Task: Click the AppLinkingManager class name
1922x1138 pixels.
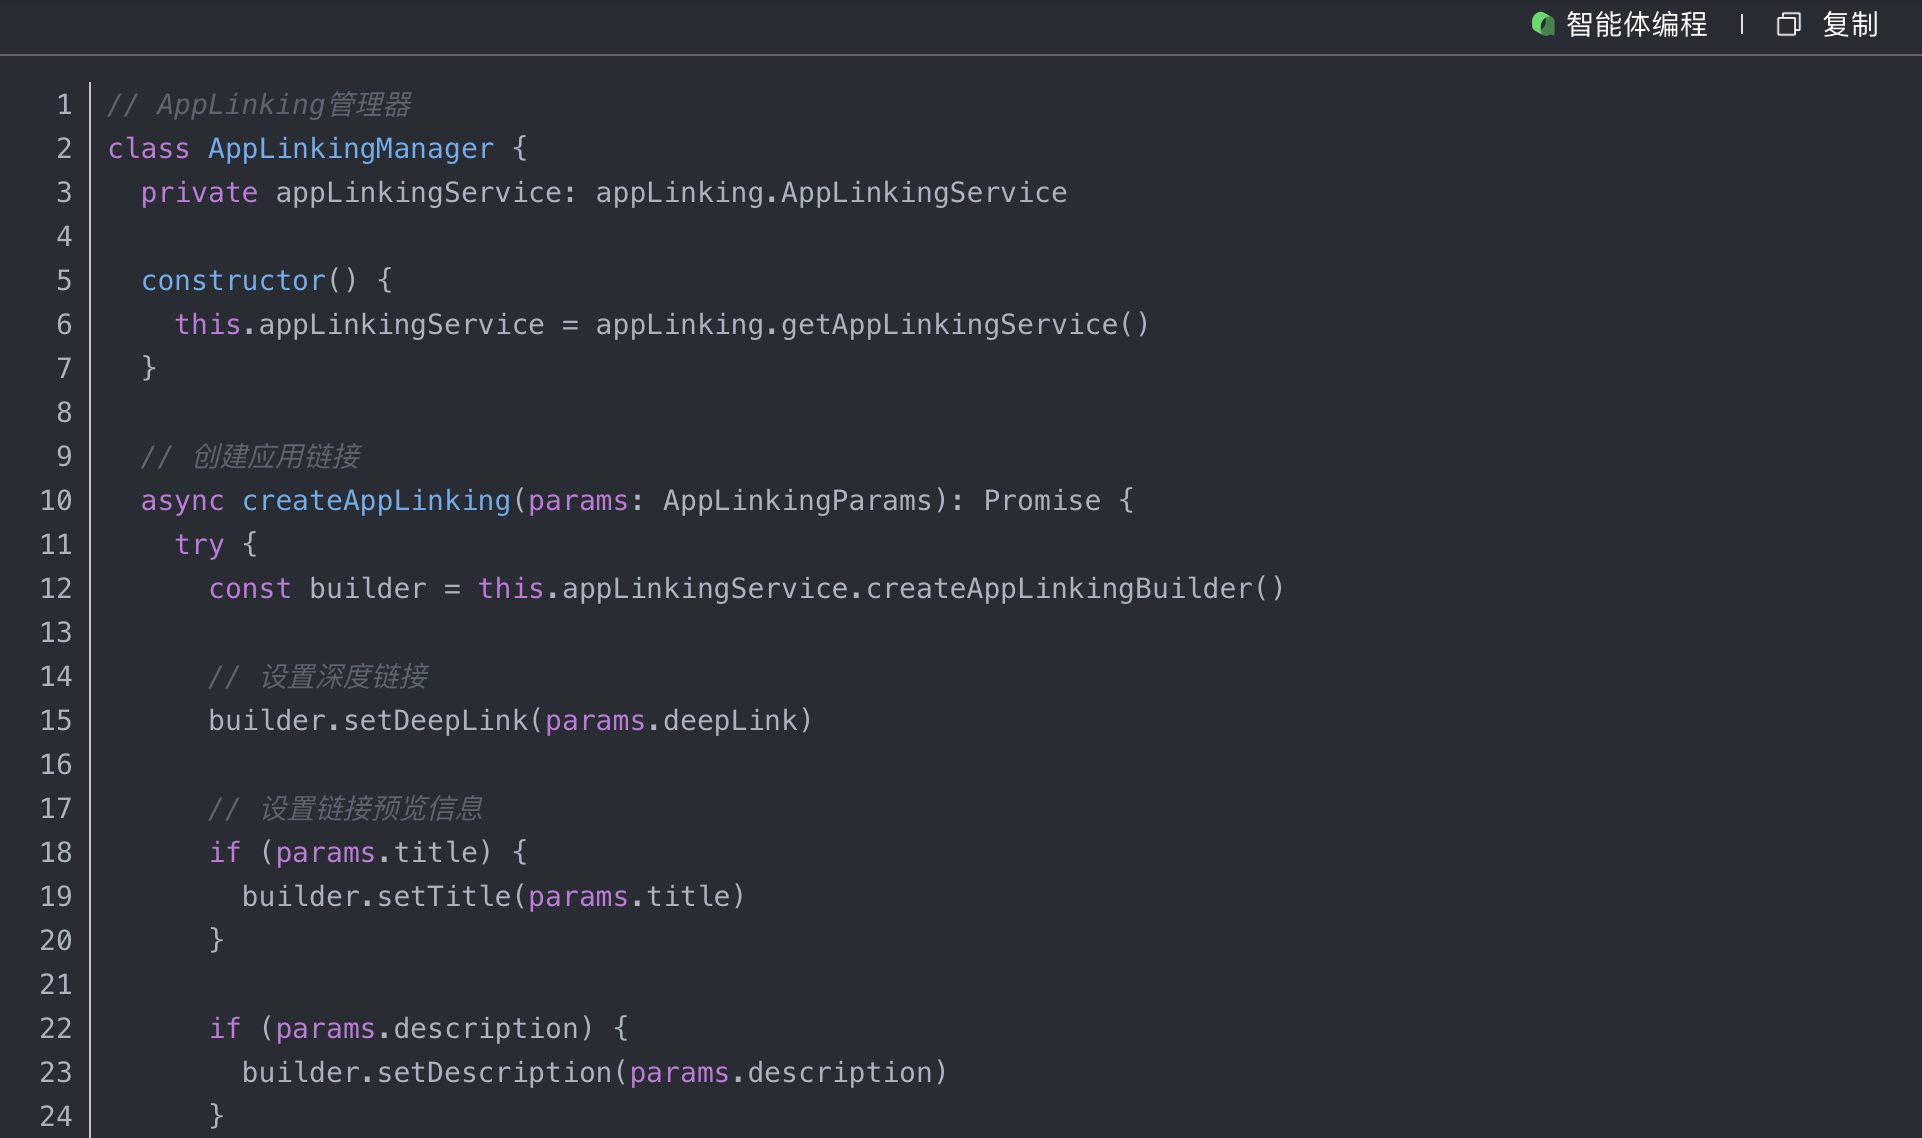Action: pyautogui.click(x=351, y=149)
